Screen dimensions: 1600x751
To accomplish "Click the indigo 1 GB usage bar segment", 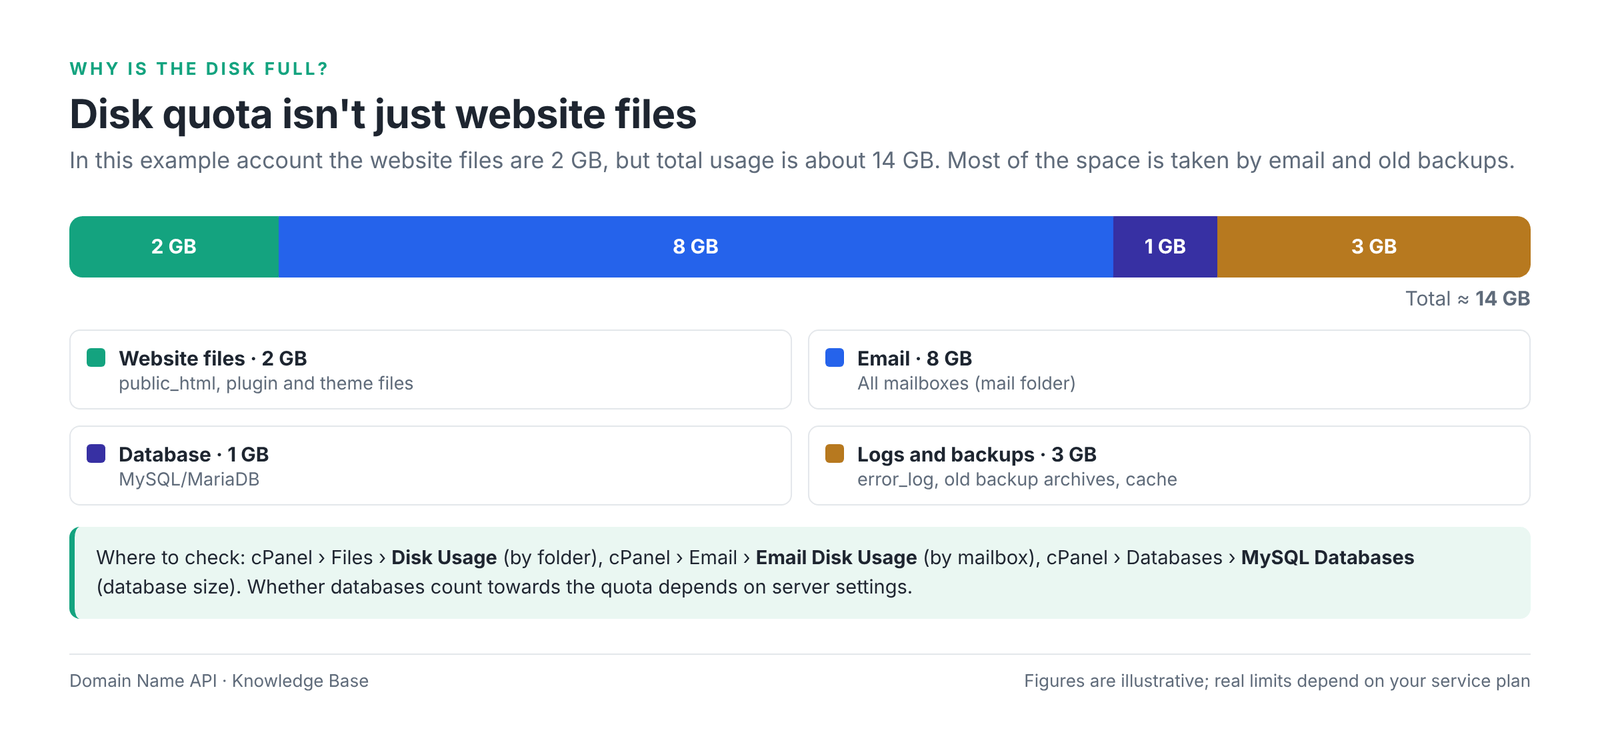I will point(1165,247).
